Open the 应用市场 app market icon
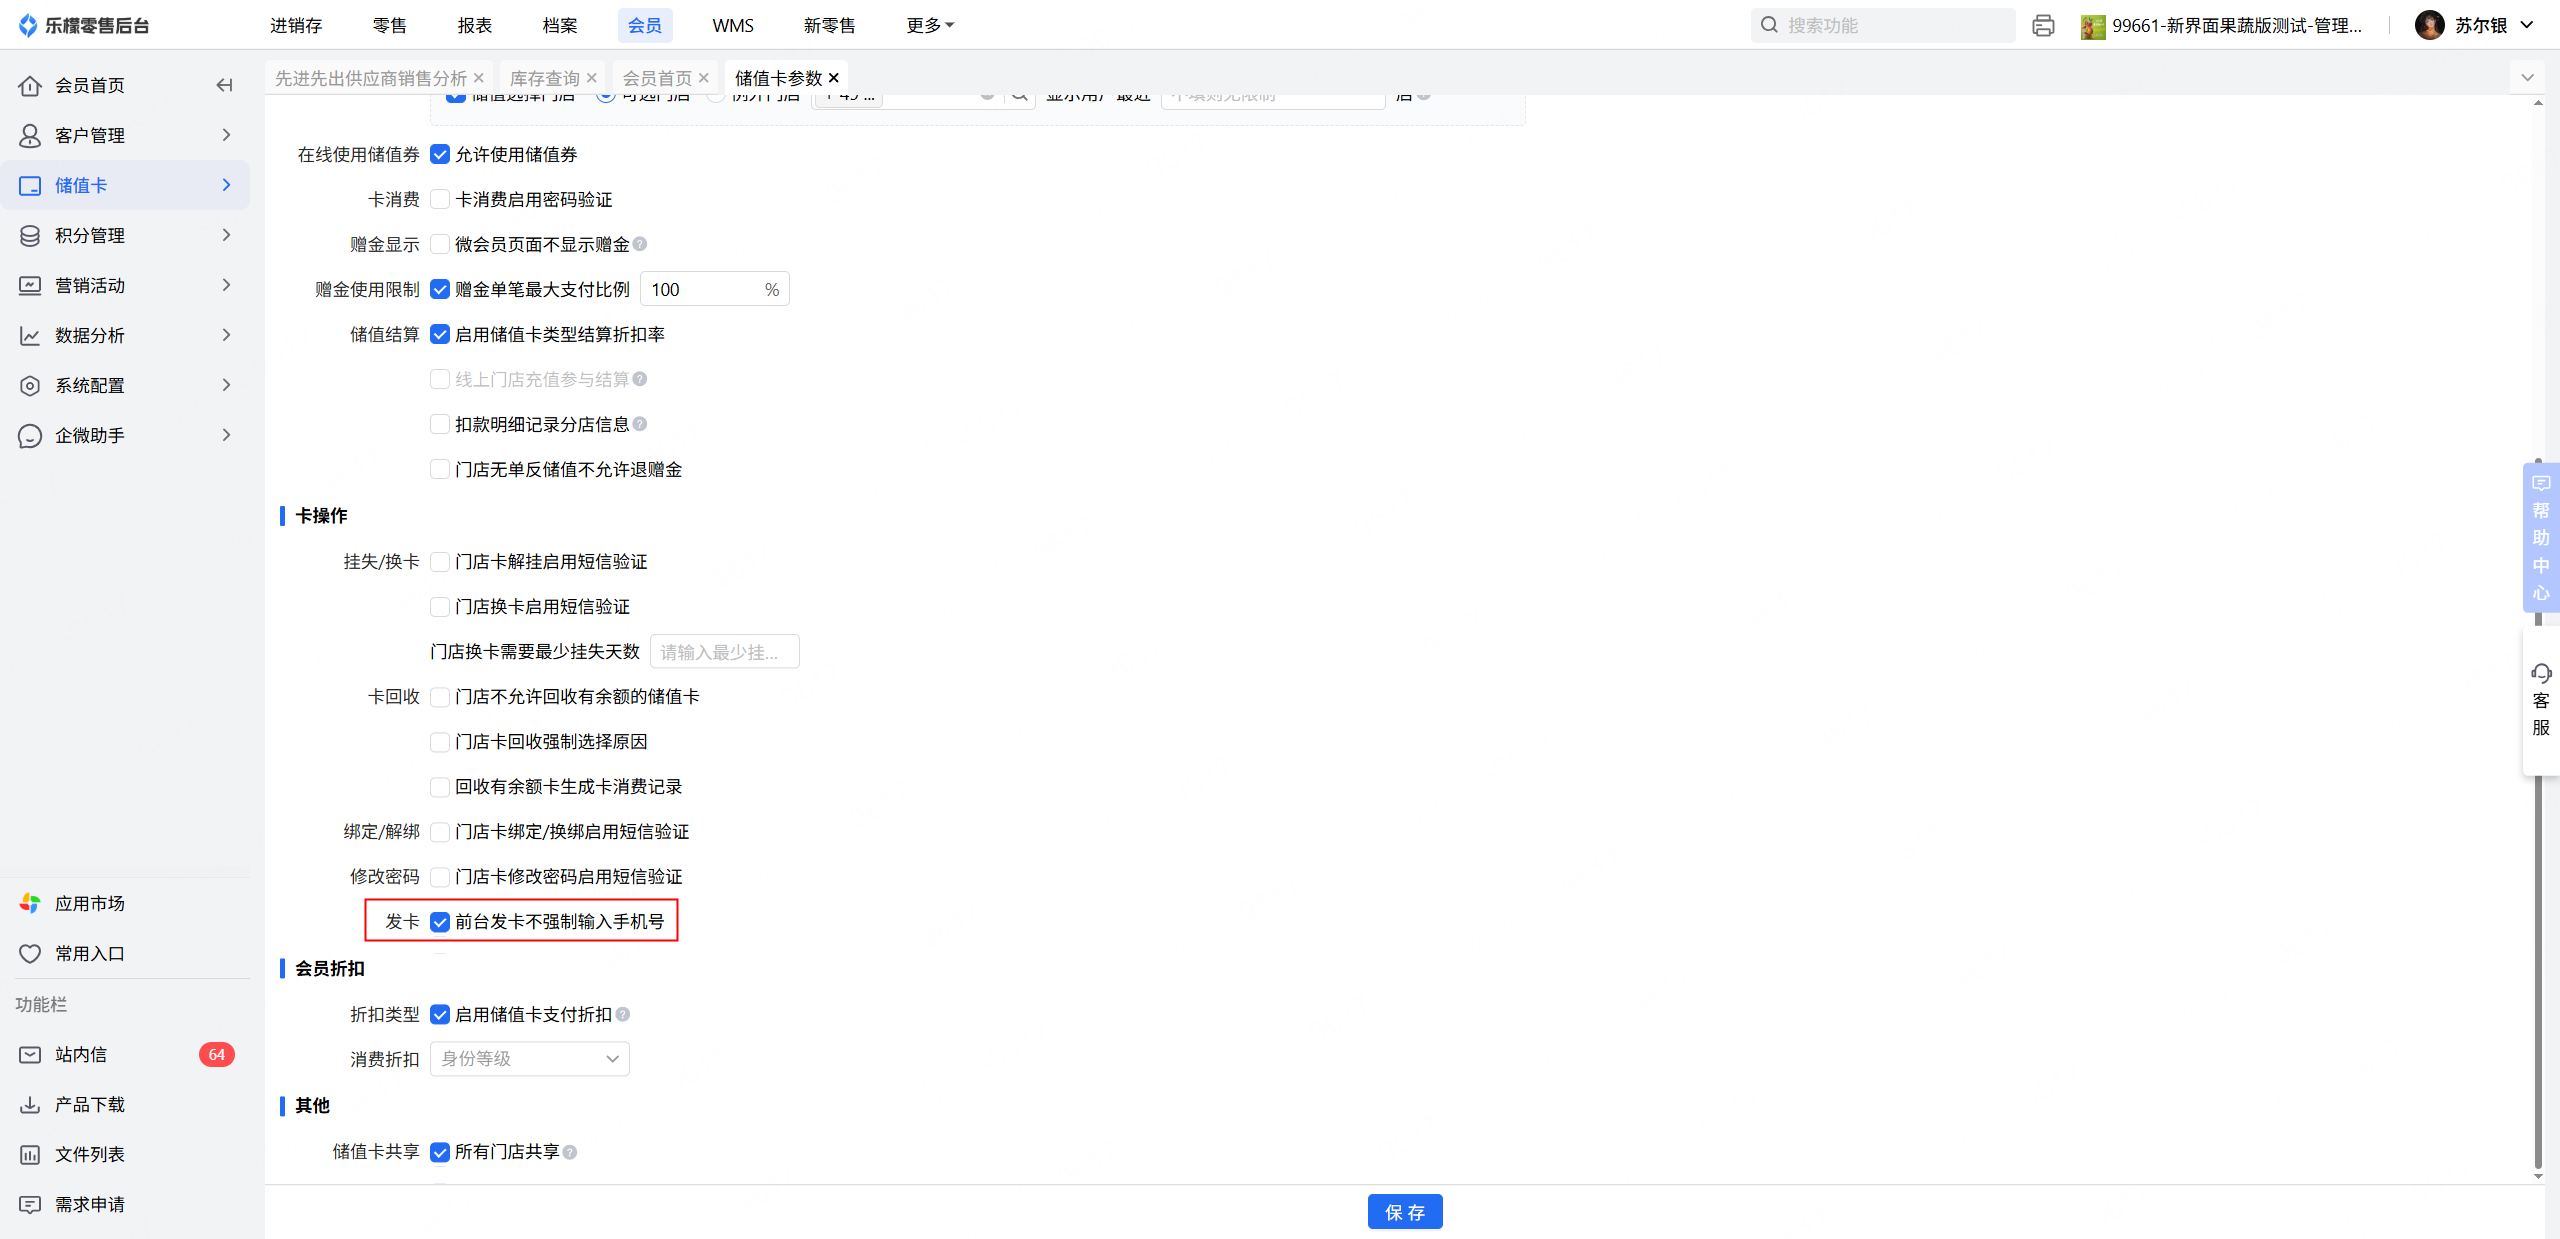This screenshot has height=1239, width=2560. point(30,903)
